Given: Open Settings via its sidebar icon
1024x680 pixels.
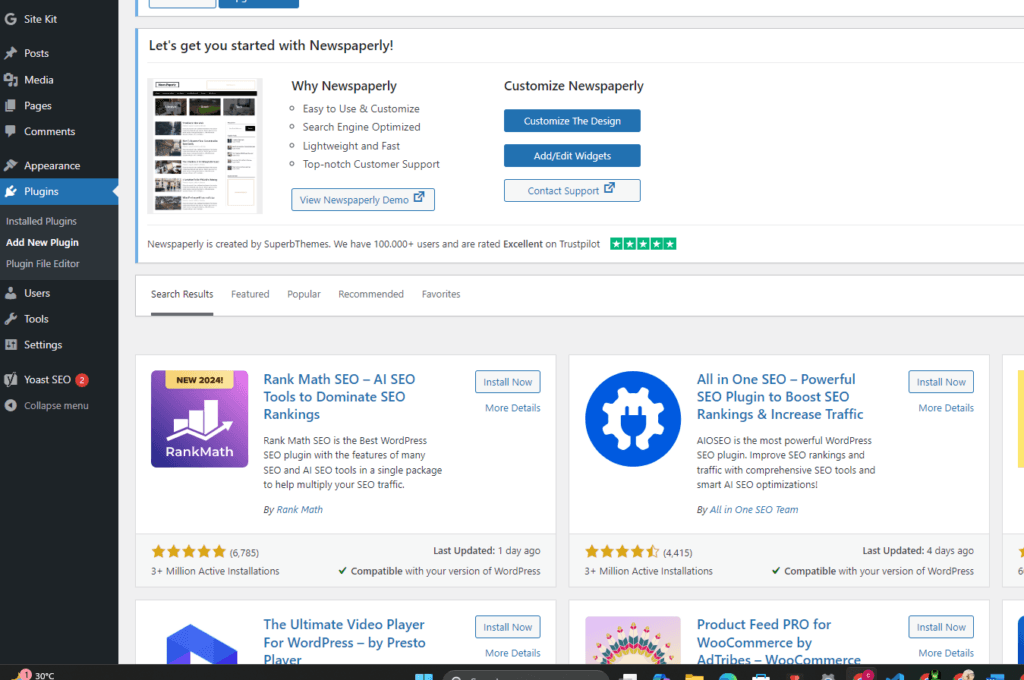Looking at the screenshot, I should point(10,345).
